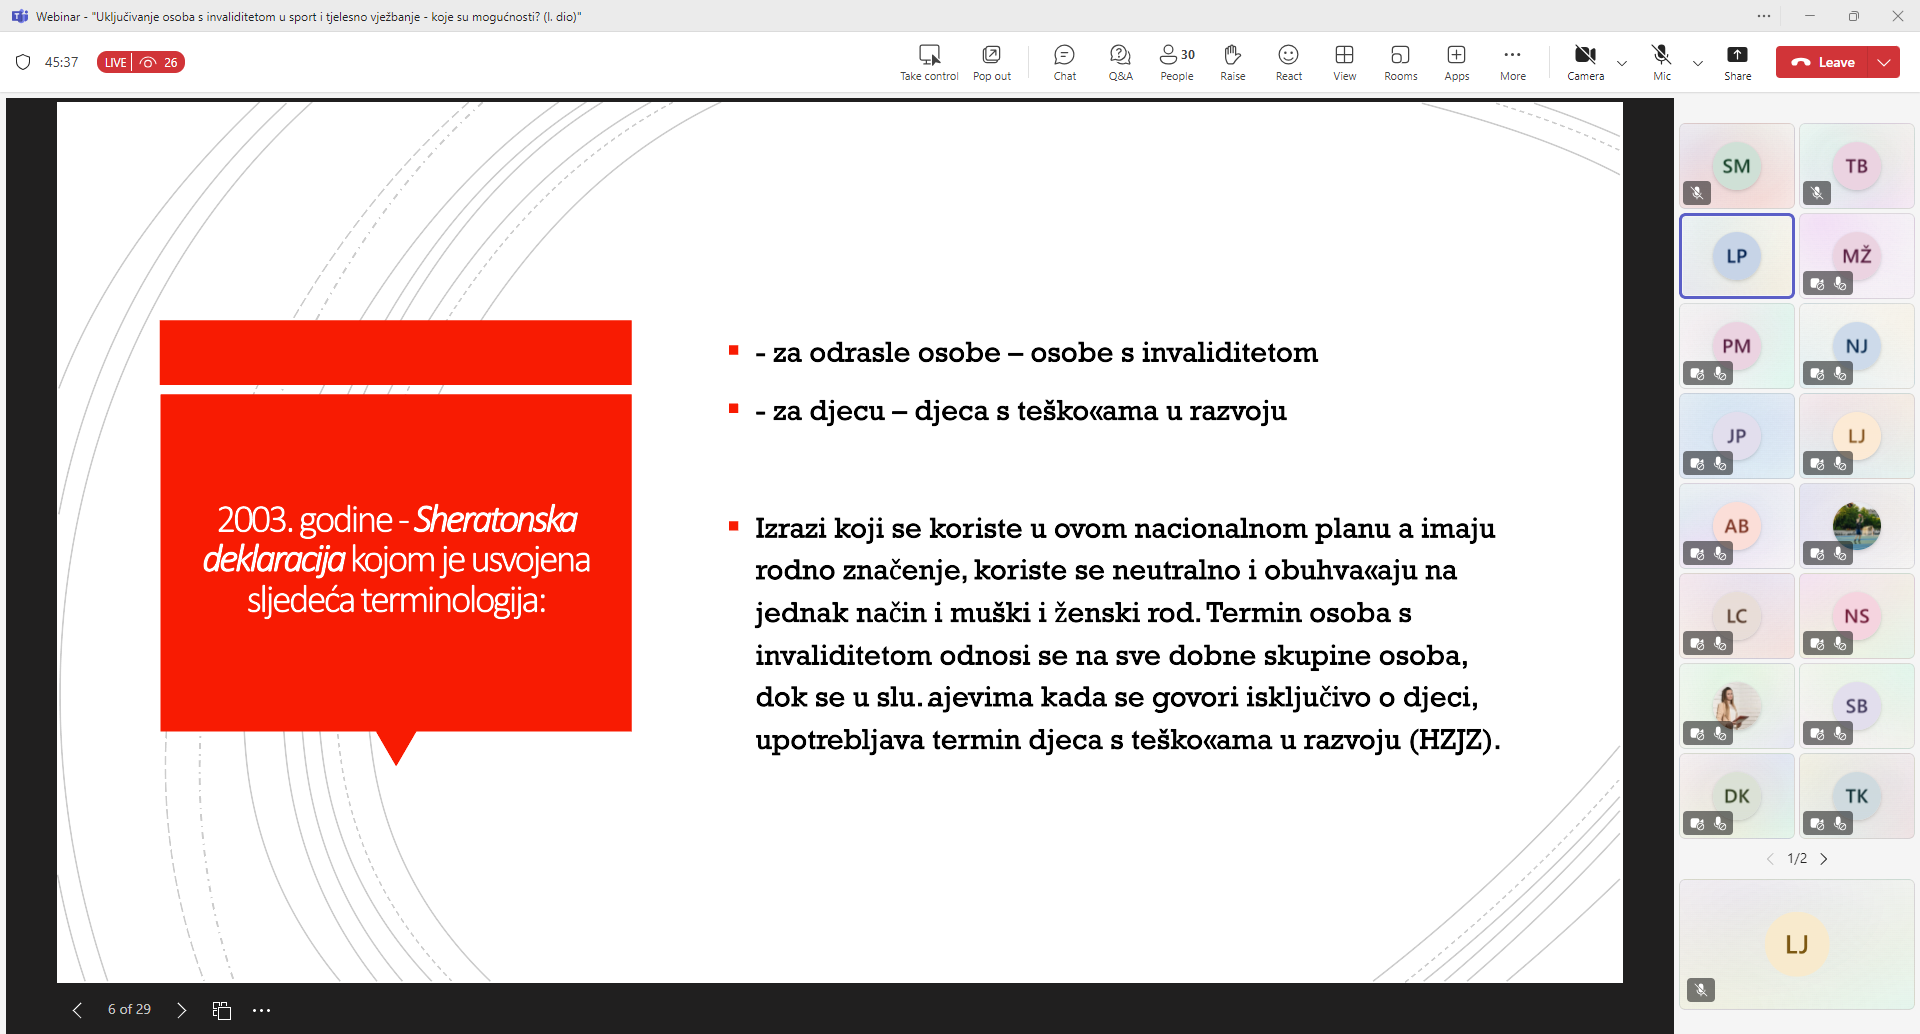
Task: Click the viewer count 26
Action: 160,62
